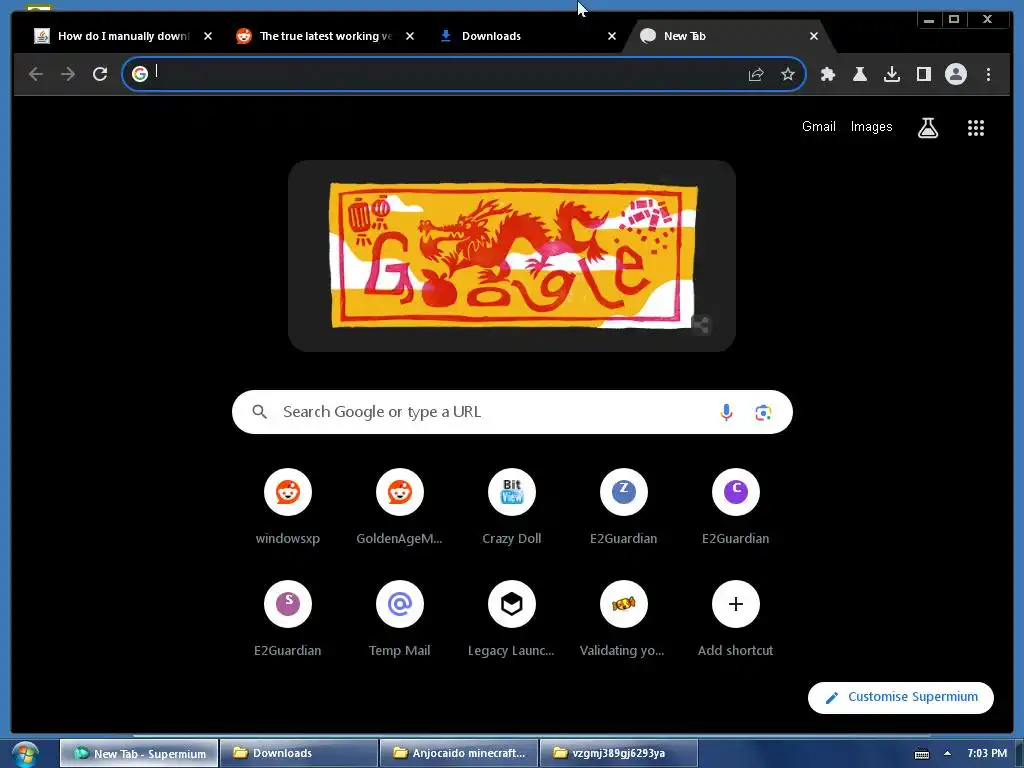The height and width of the screenshot is (768, 1024).
Task: Open the downloads toolbar icon
Action: 891,74
